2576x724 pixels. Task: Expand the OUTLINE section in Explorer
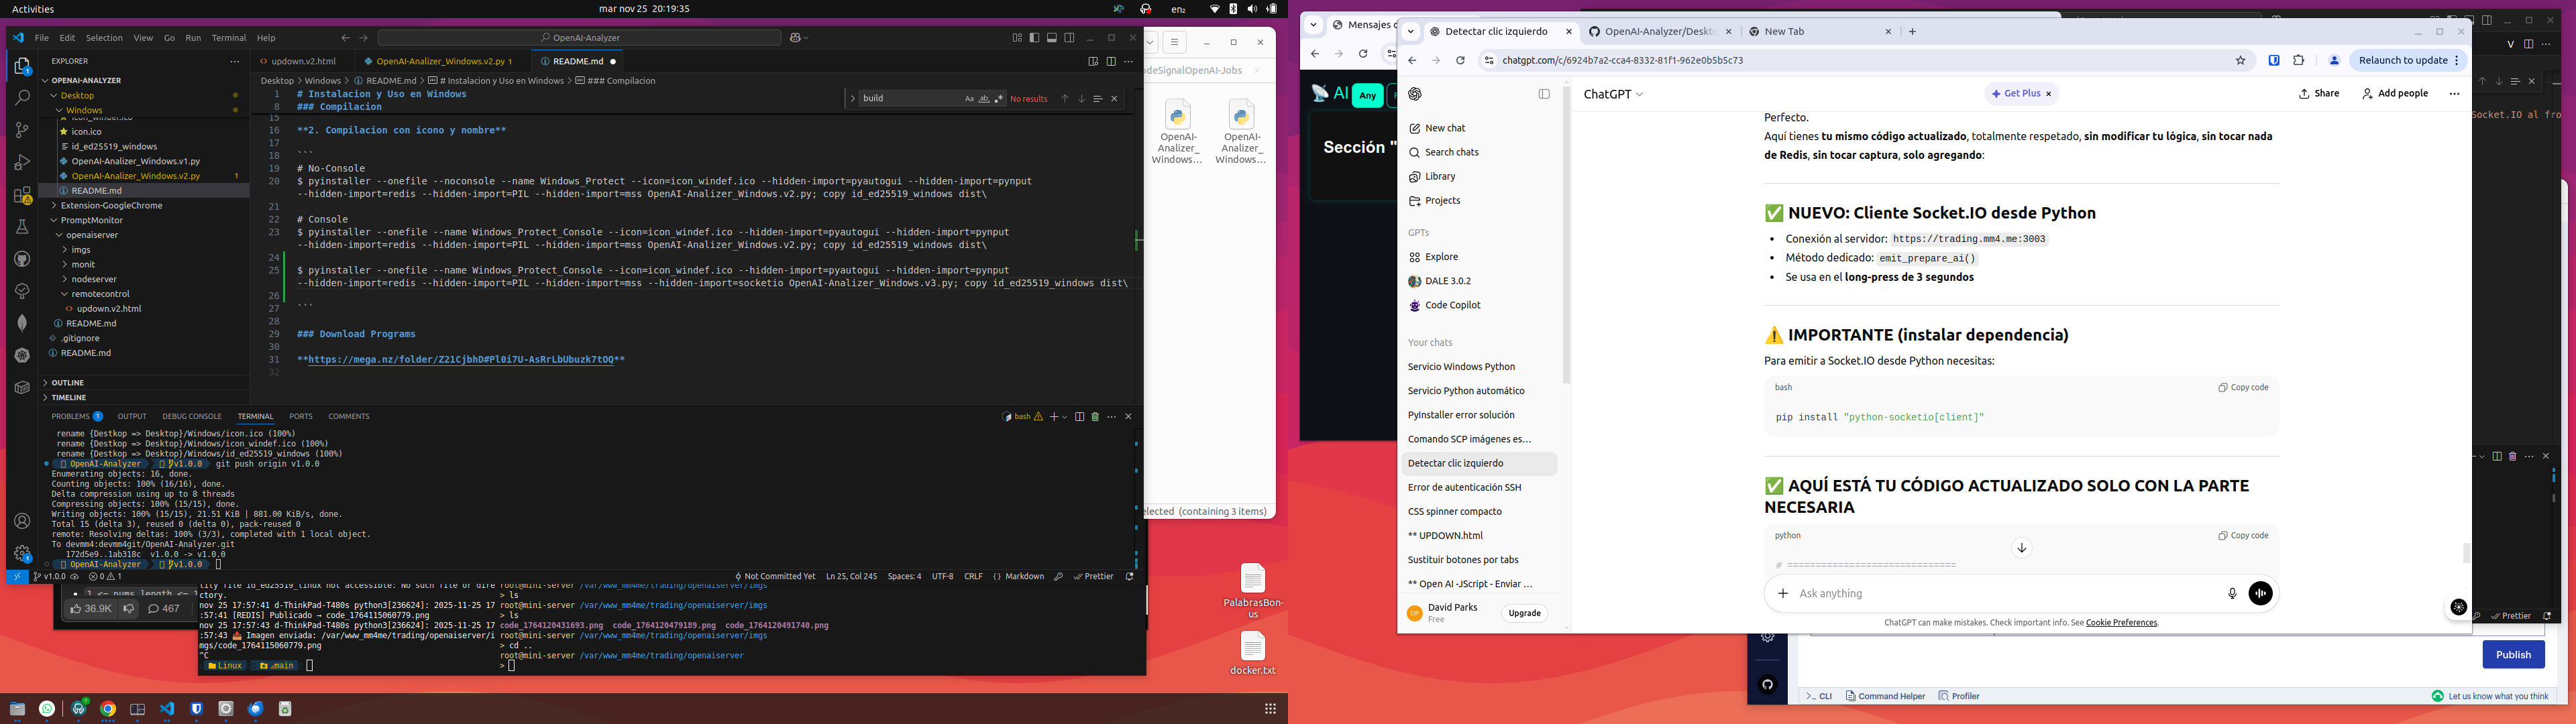(x=68, y=382)
